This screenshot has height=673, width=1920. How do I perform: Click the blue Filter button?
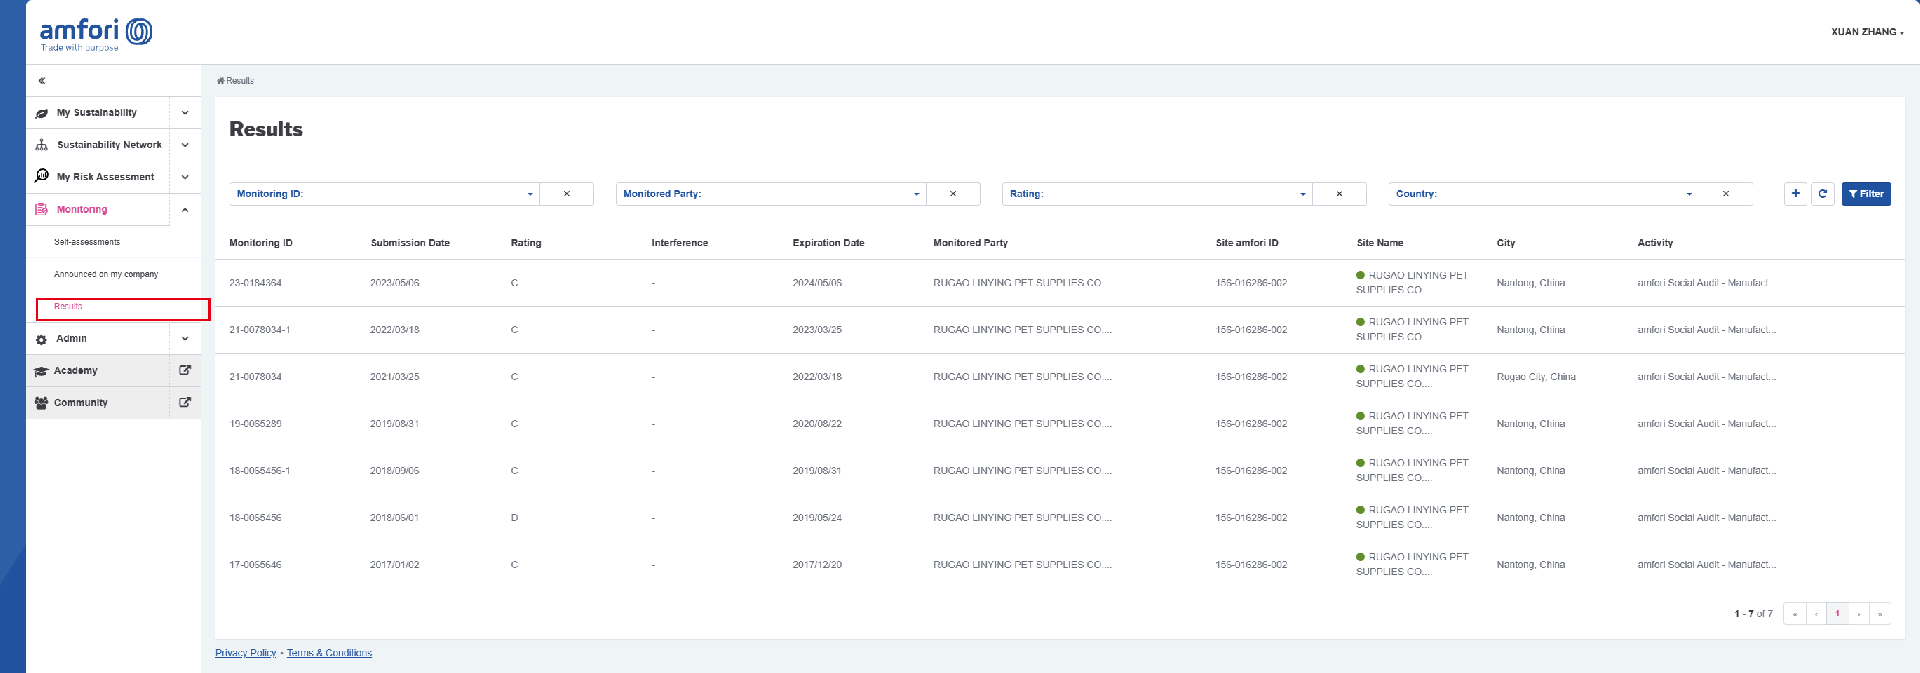point(1866,194)
